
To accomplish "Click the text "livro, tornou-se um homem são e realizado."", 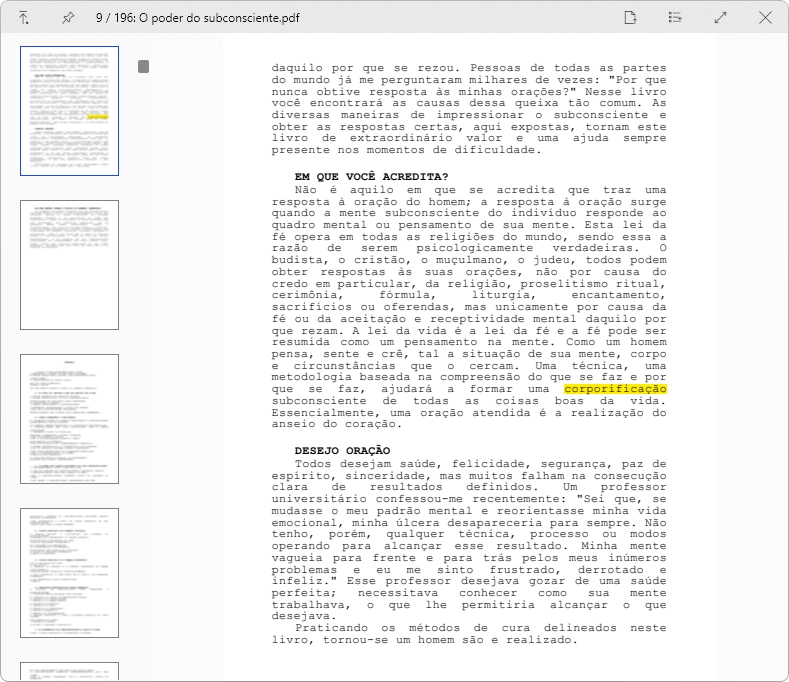I will tap(425, 640).
